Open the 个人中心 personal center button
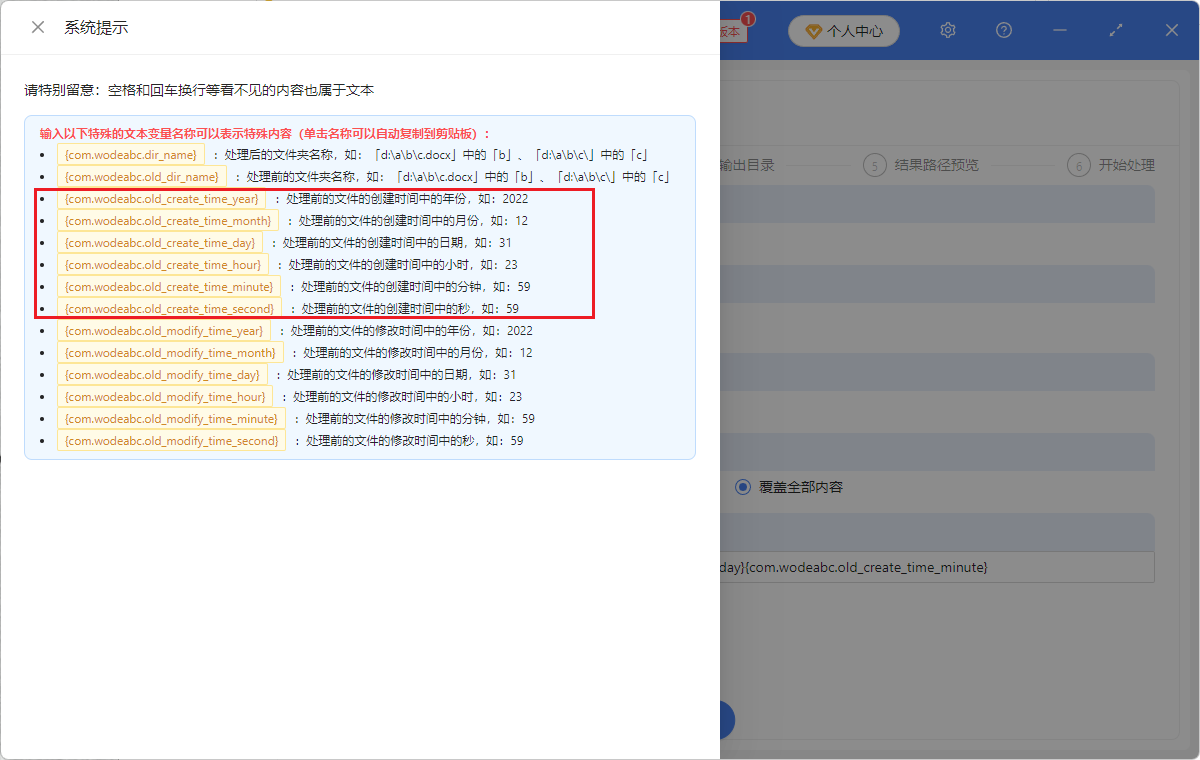The height and width of the screenshot is (760, 1200). [844, 31]
